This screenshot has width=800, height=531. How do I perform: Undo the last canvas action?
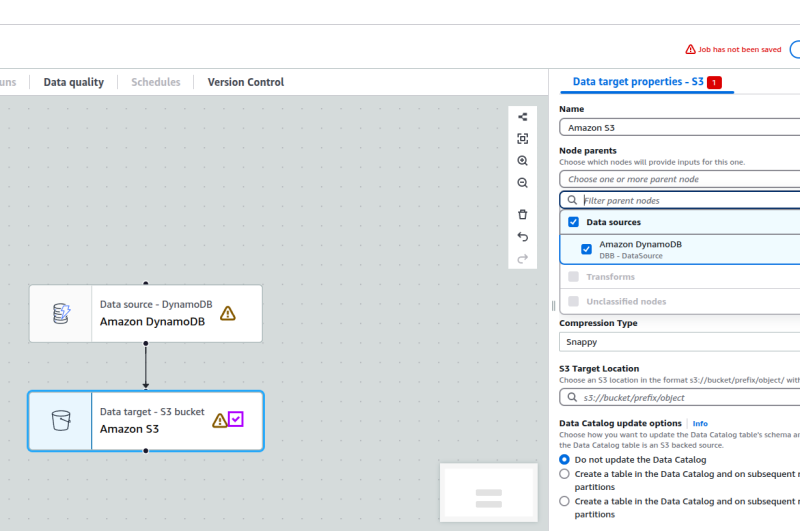tap(522, 237)
